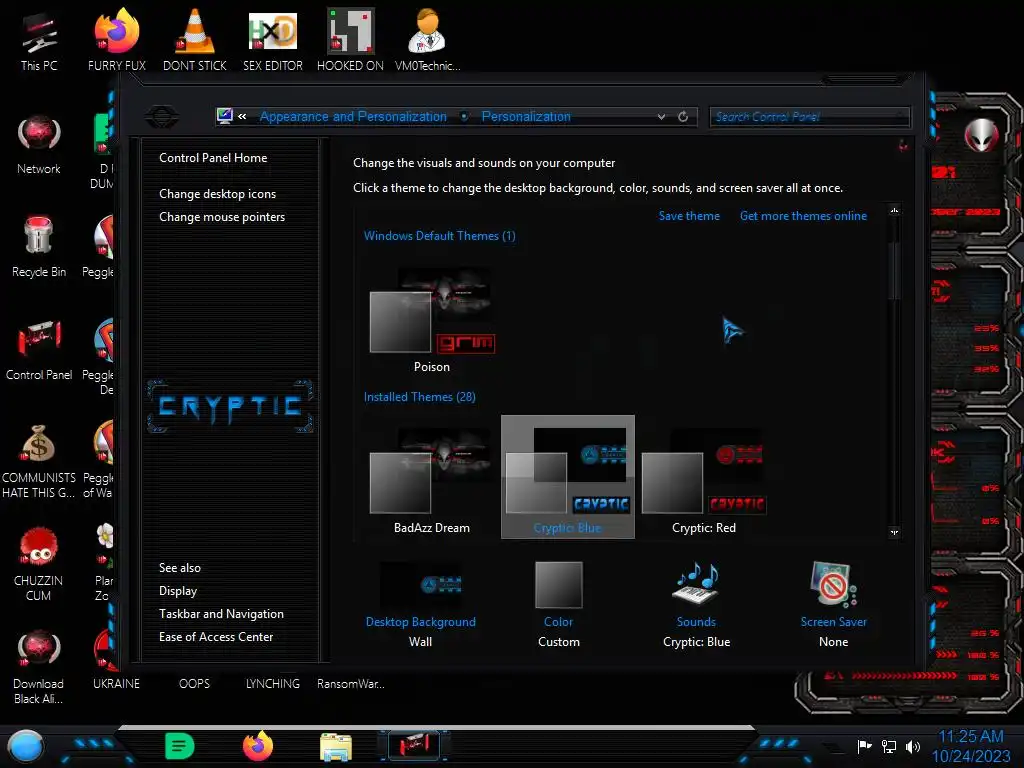Open the Network desktop icon
This screenshot has width=1024, height=768.
tap(39, 144)
